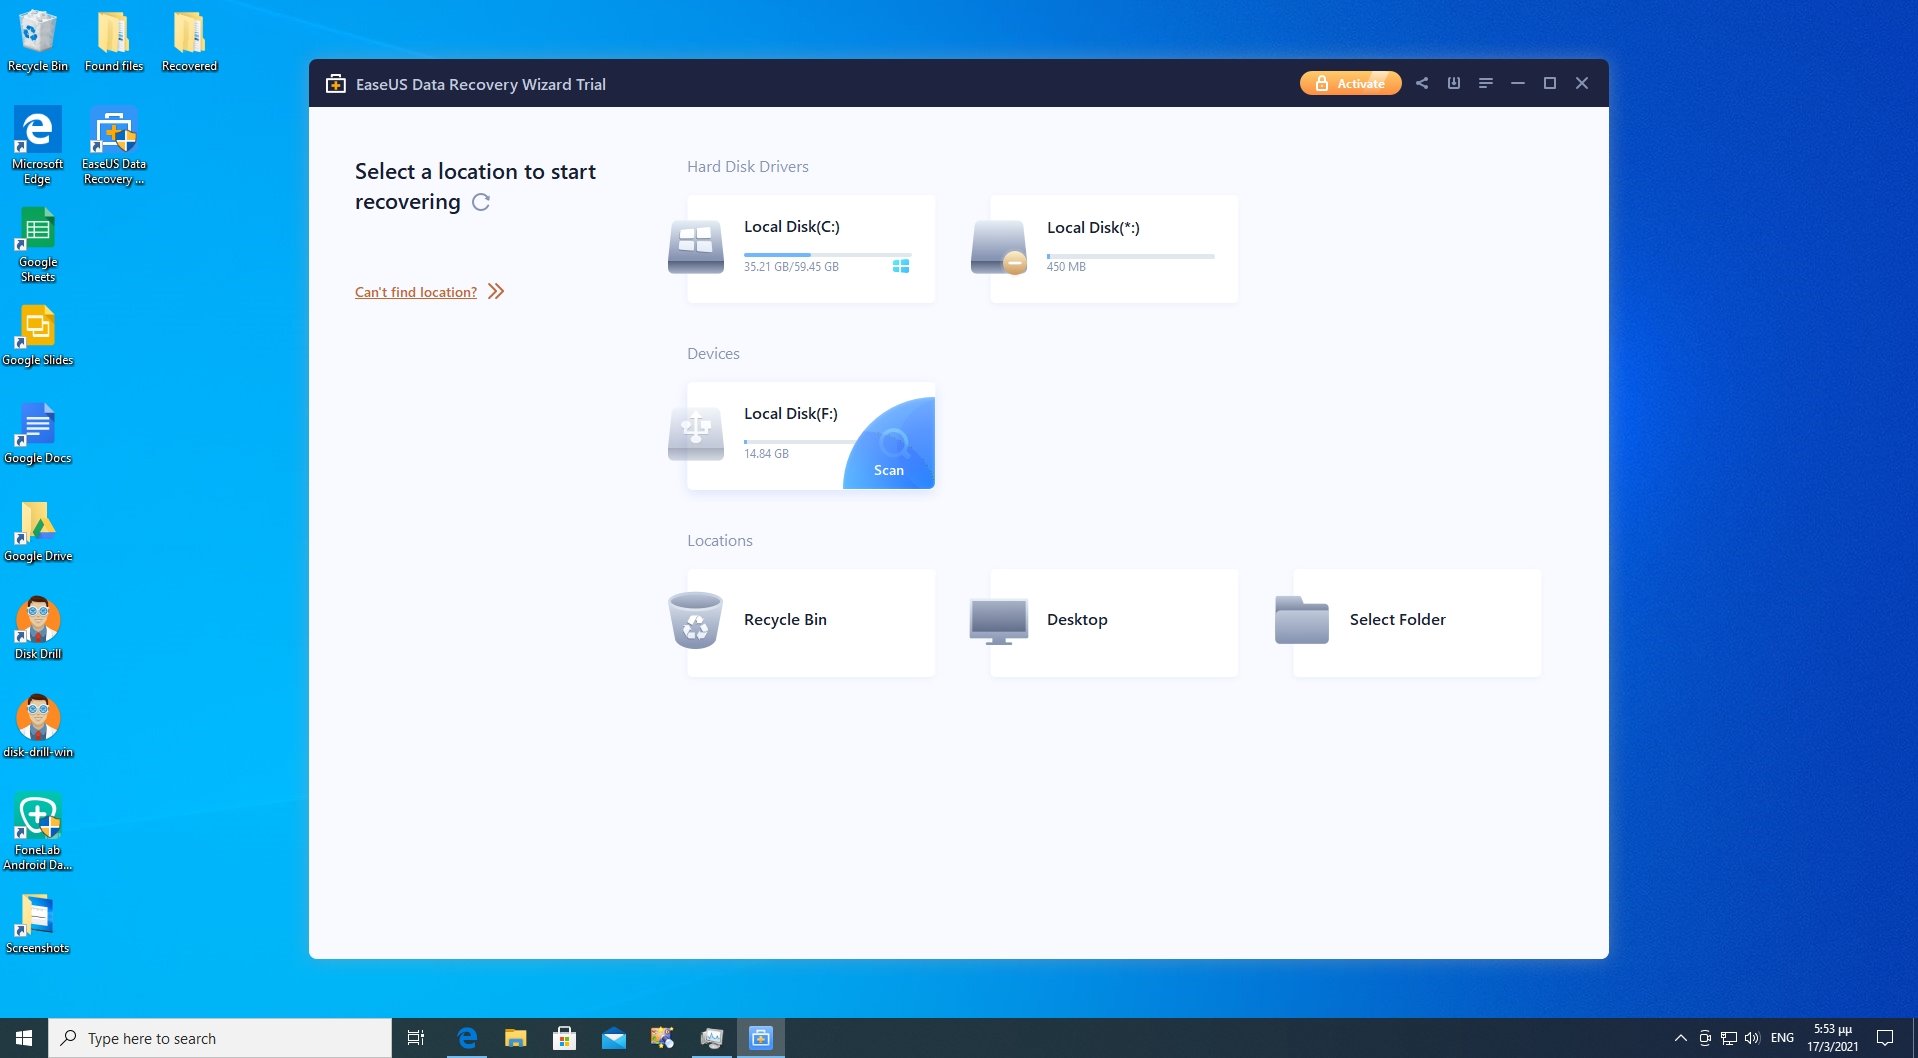Select Google Drive desktop shortcut
The image size is (1918, 1058).
point(38,532)
